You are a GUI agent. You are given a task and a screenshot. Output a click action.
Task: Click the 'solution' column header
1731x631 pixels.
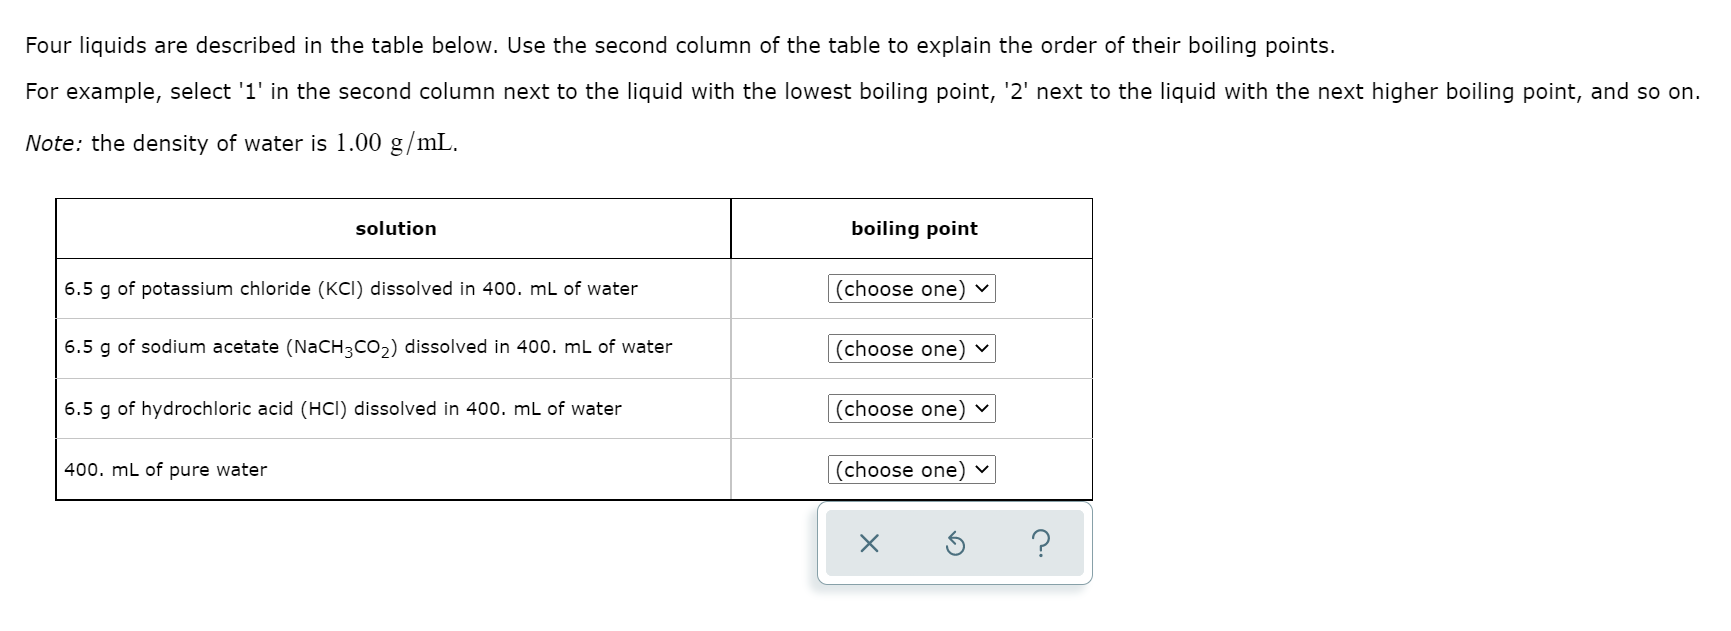(396, 229)
